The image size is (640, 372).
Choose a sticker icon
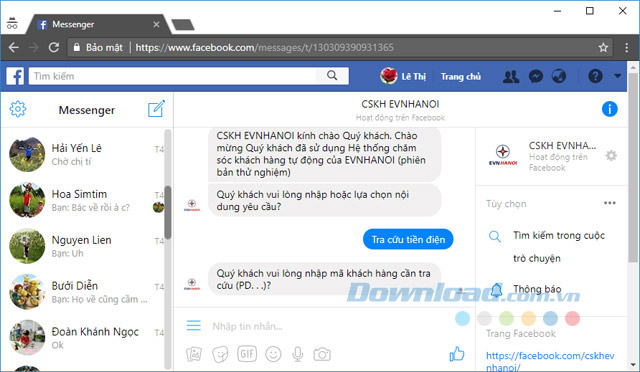coord(220,354)
